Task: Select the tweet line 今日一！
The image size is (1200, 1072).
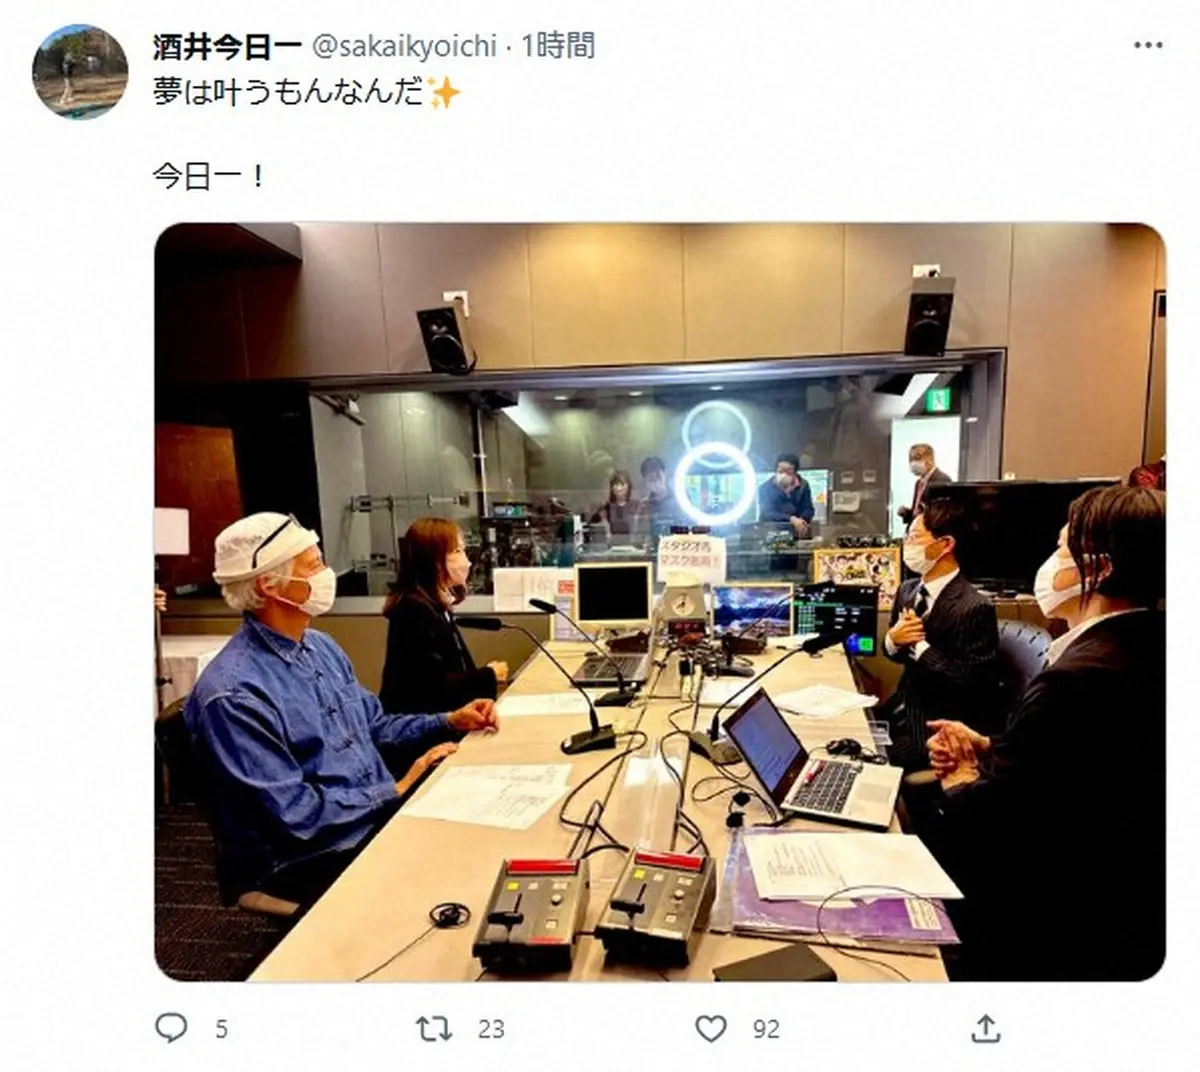Action: (209, 177)
